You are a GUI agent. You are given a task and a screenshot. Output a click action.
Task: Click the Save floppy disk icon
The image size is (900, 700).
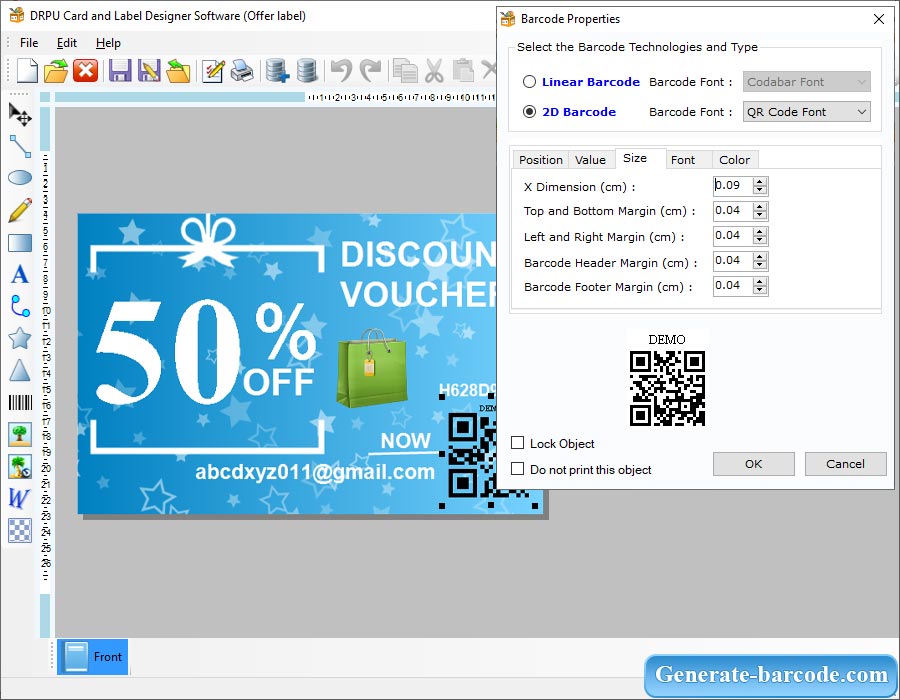point(121,71)
